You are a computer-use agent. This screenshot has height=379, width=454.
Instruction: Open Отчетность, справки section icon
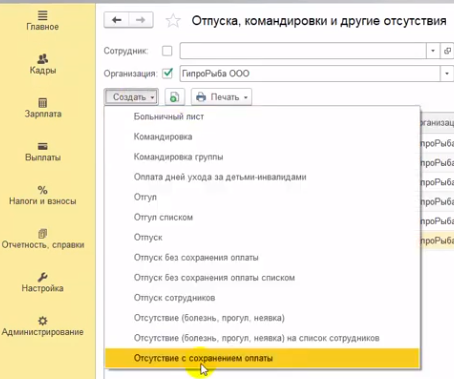[42, 234]
